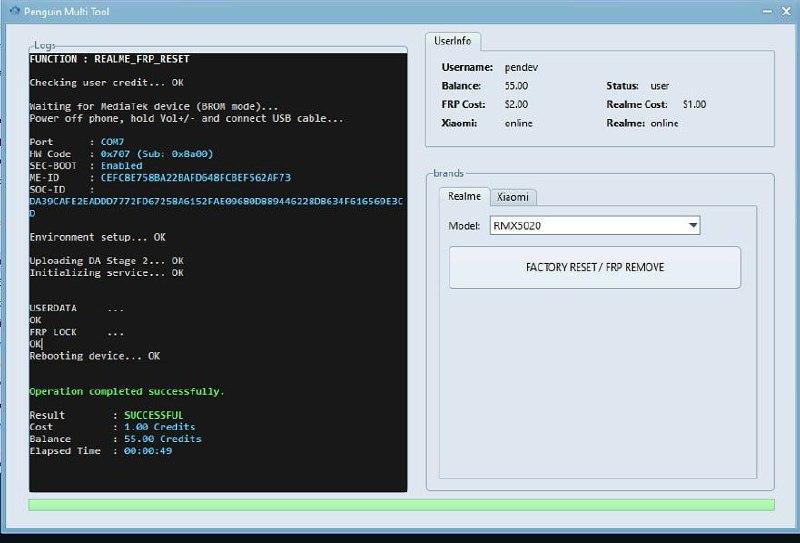800x543 pixels.
Task: Click the Power off phone instruction line
Action: [x=186, y=118]
